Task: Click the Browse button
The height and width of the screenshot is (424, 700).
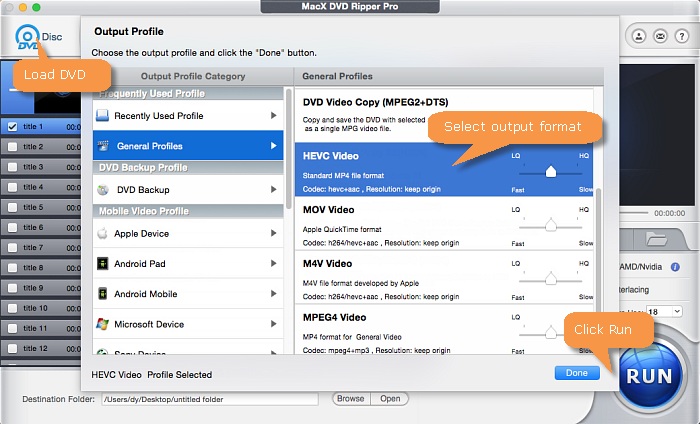Action: click(351, 399)
